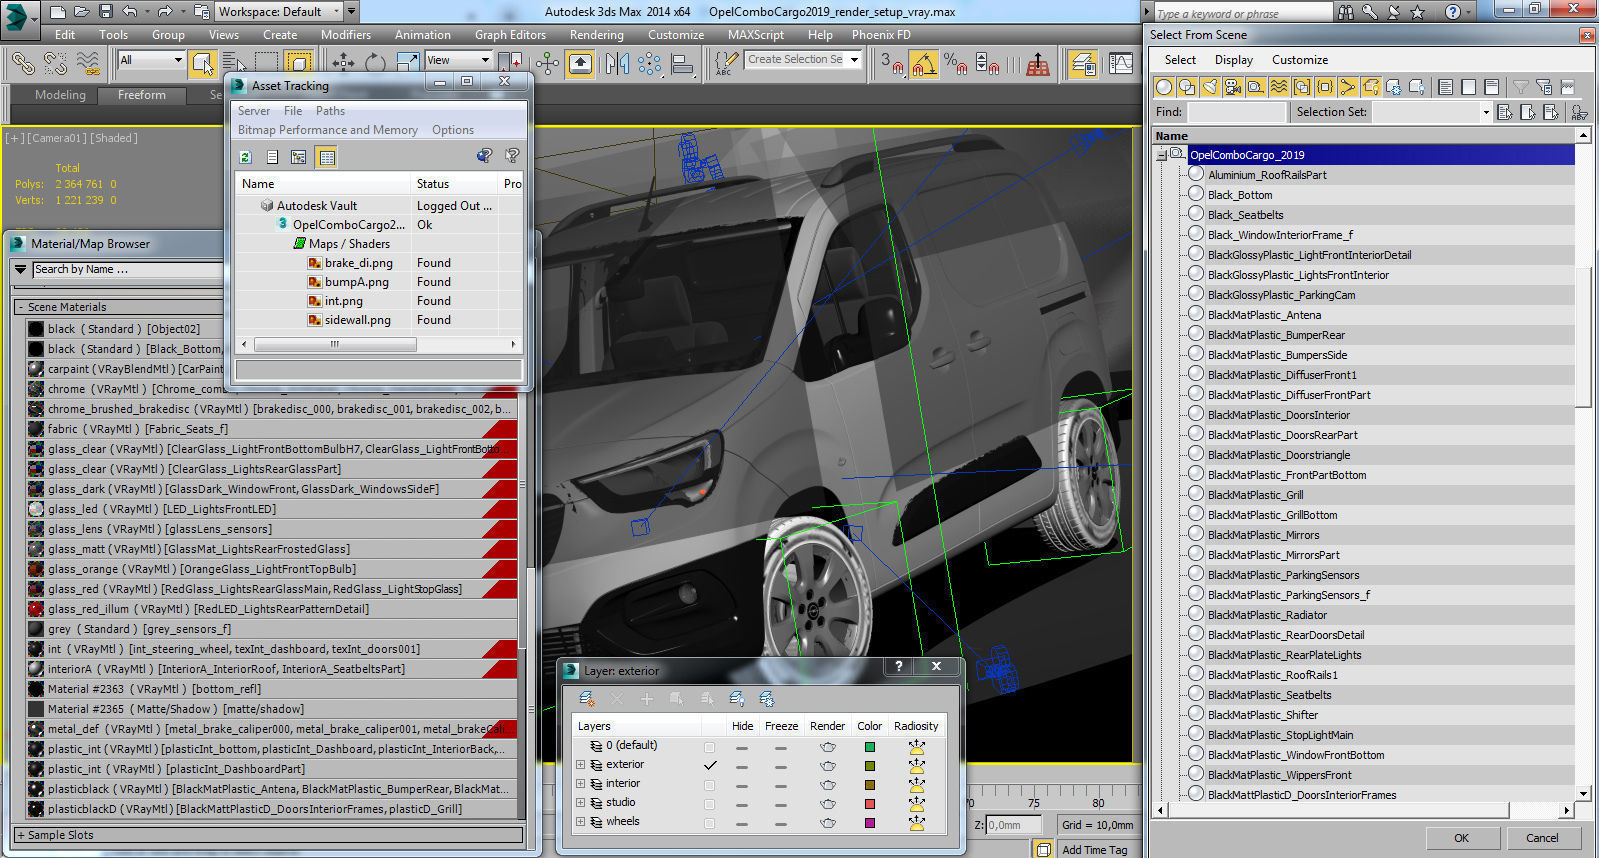1599x858 pixels.
Task: Open the Graph Editors menu
Action: 510,34
